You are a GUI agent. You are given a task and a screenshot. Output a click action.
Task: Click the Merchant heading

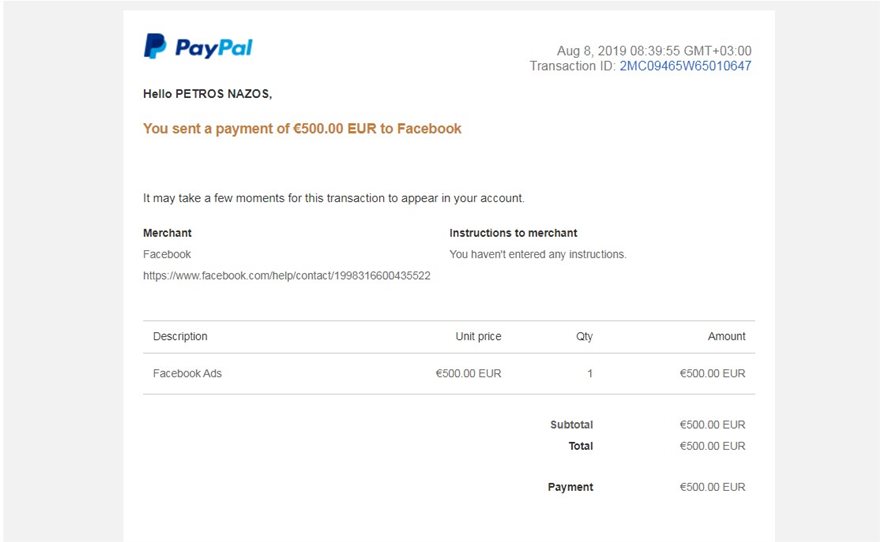coord(167,233)
